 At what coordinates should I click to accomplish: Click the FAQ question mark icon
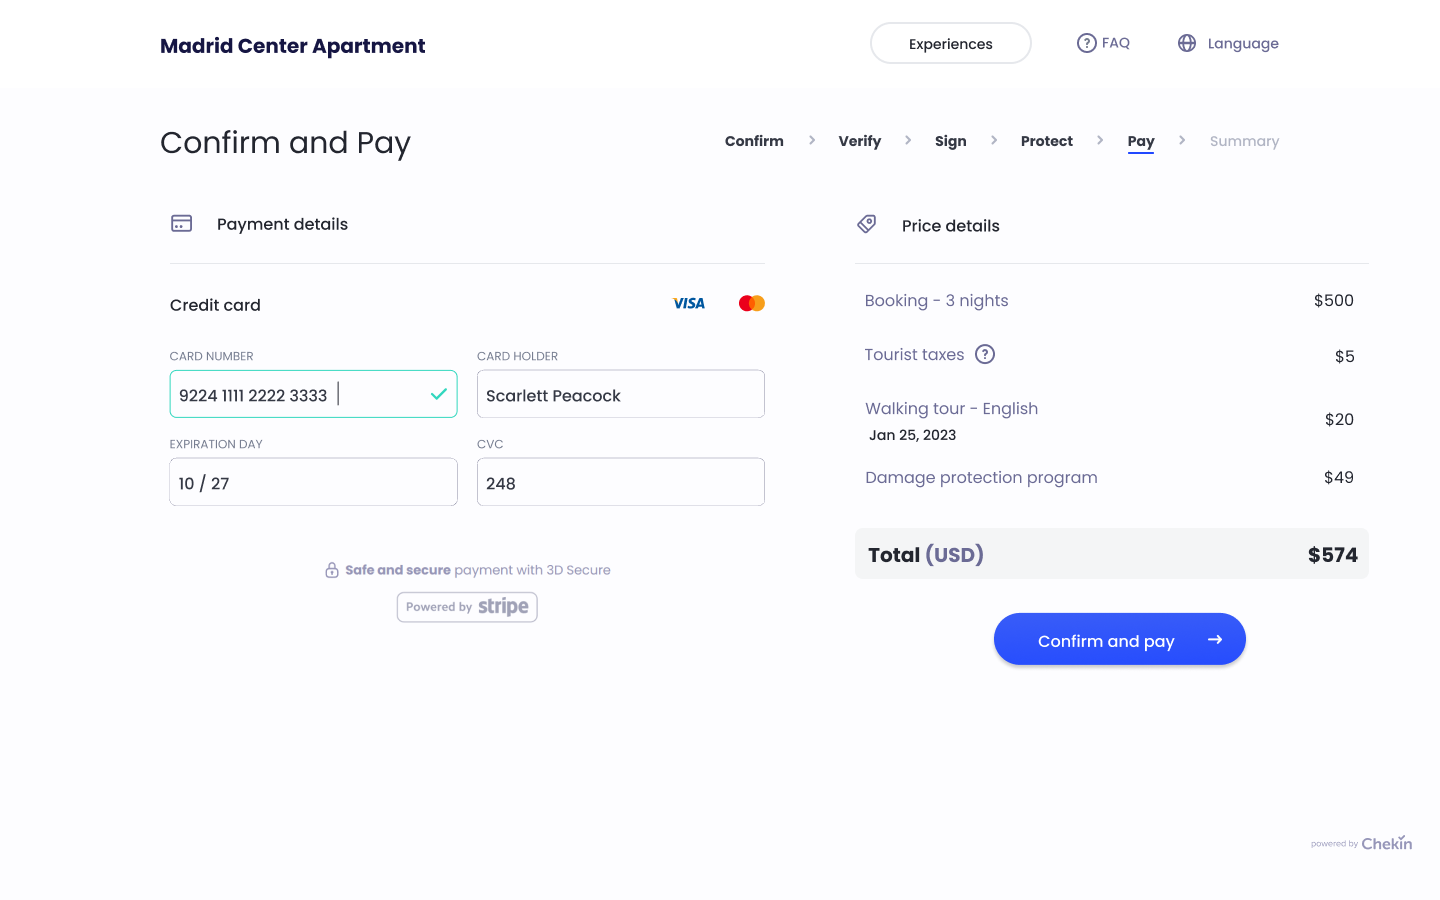[x=1086, y=43]
